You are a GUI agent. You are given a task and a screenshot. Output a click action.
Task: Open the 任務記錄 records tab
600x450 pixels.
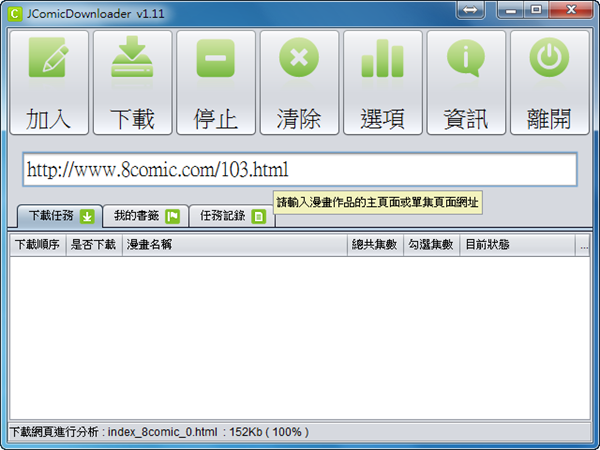(232, 216)
